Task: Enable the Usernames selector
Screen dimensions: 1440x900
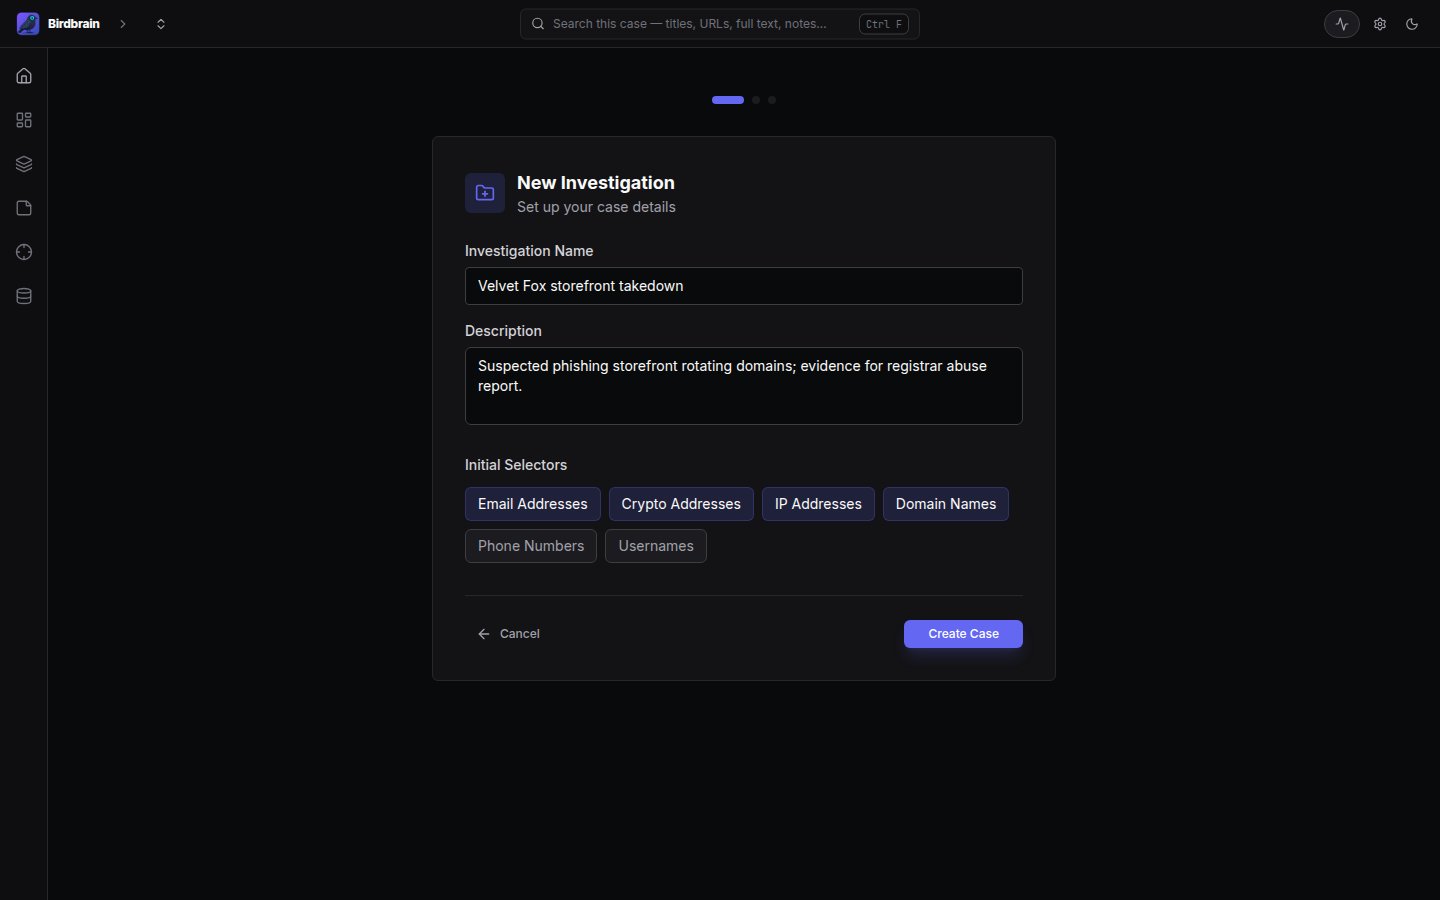Action: [656, 546]
